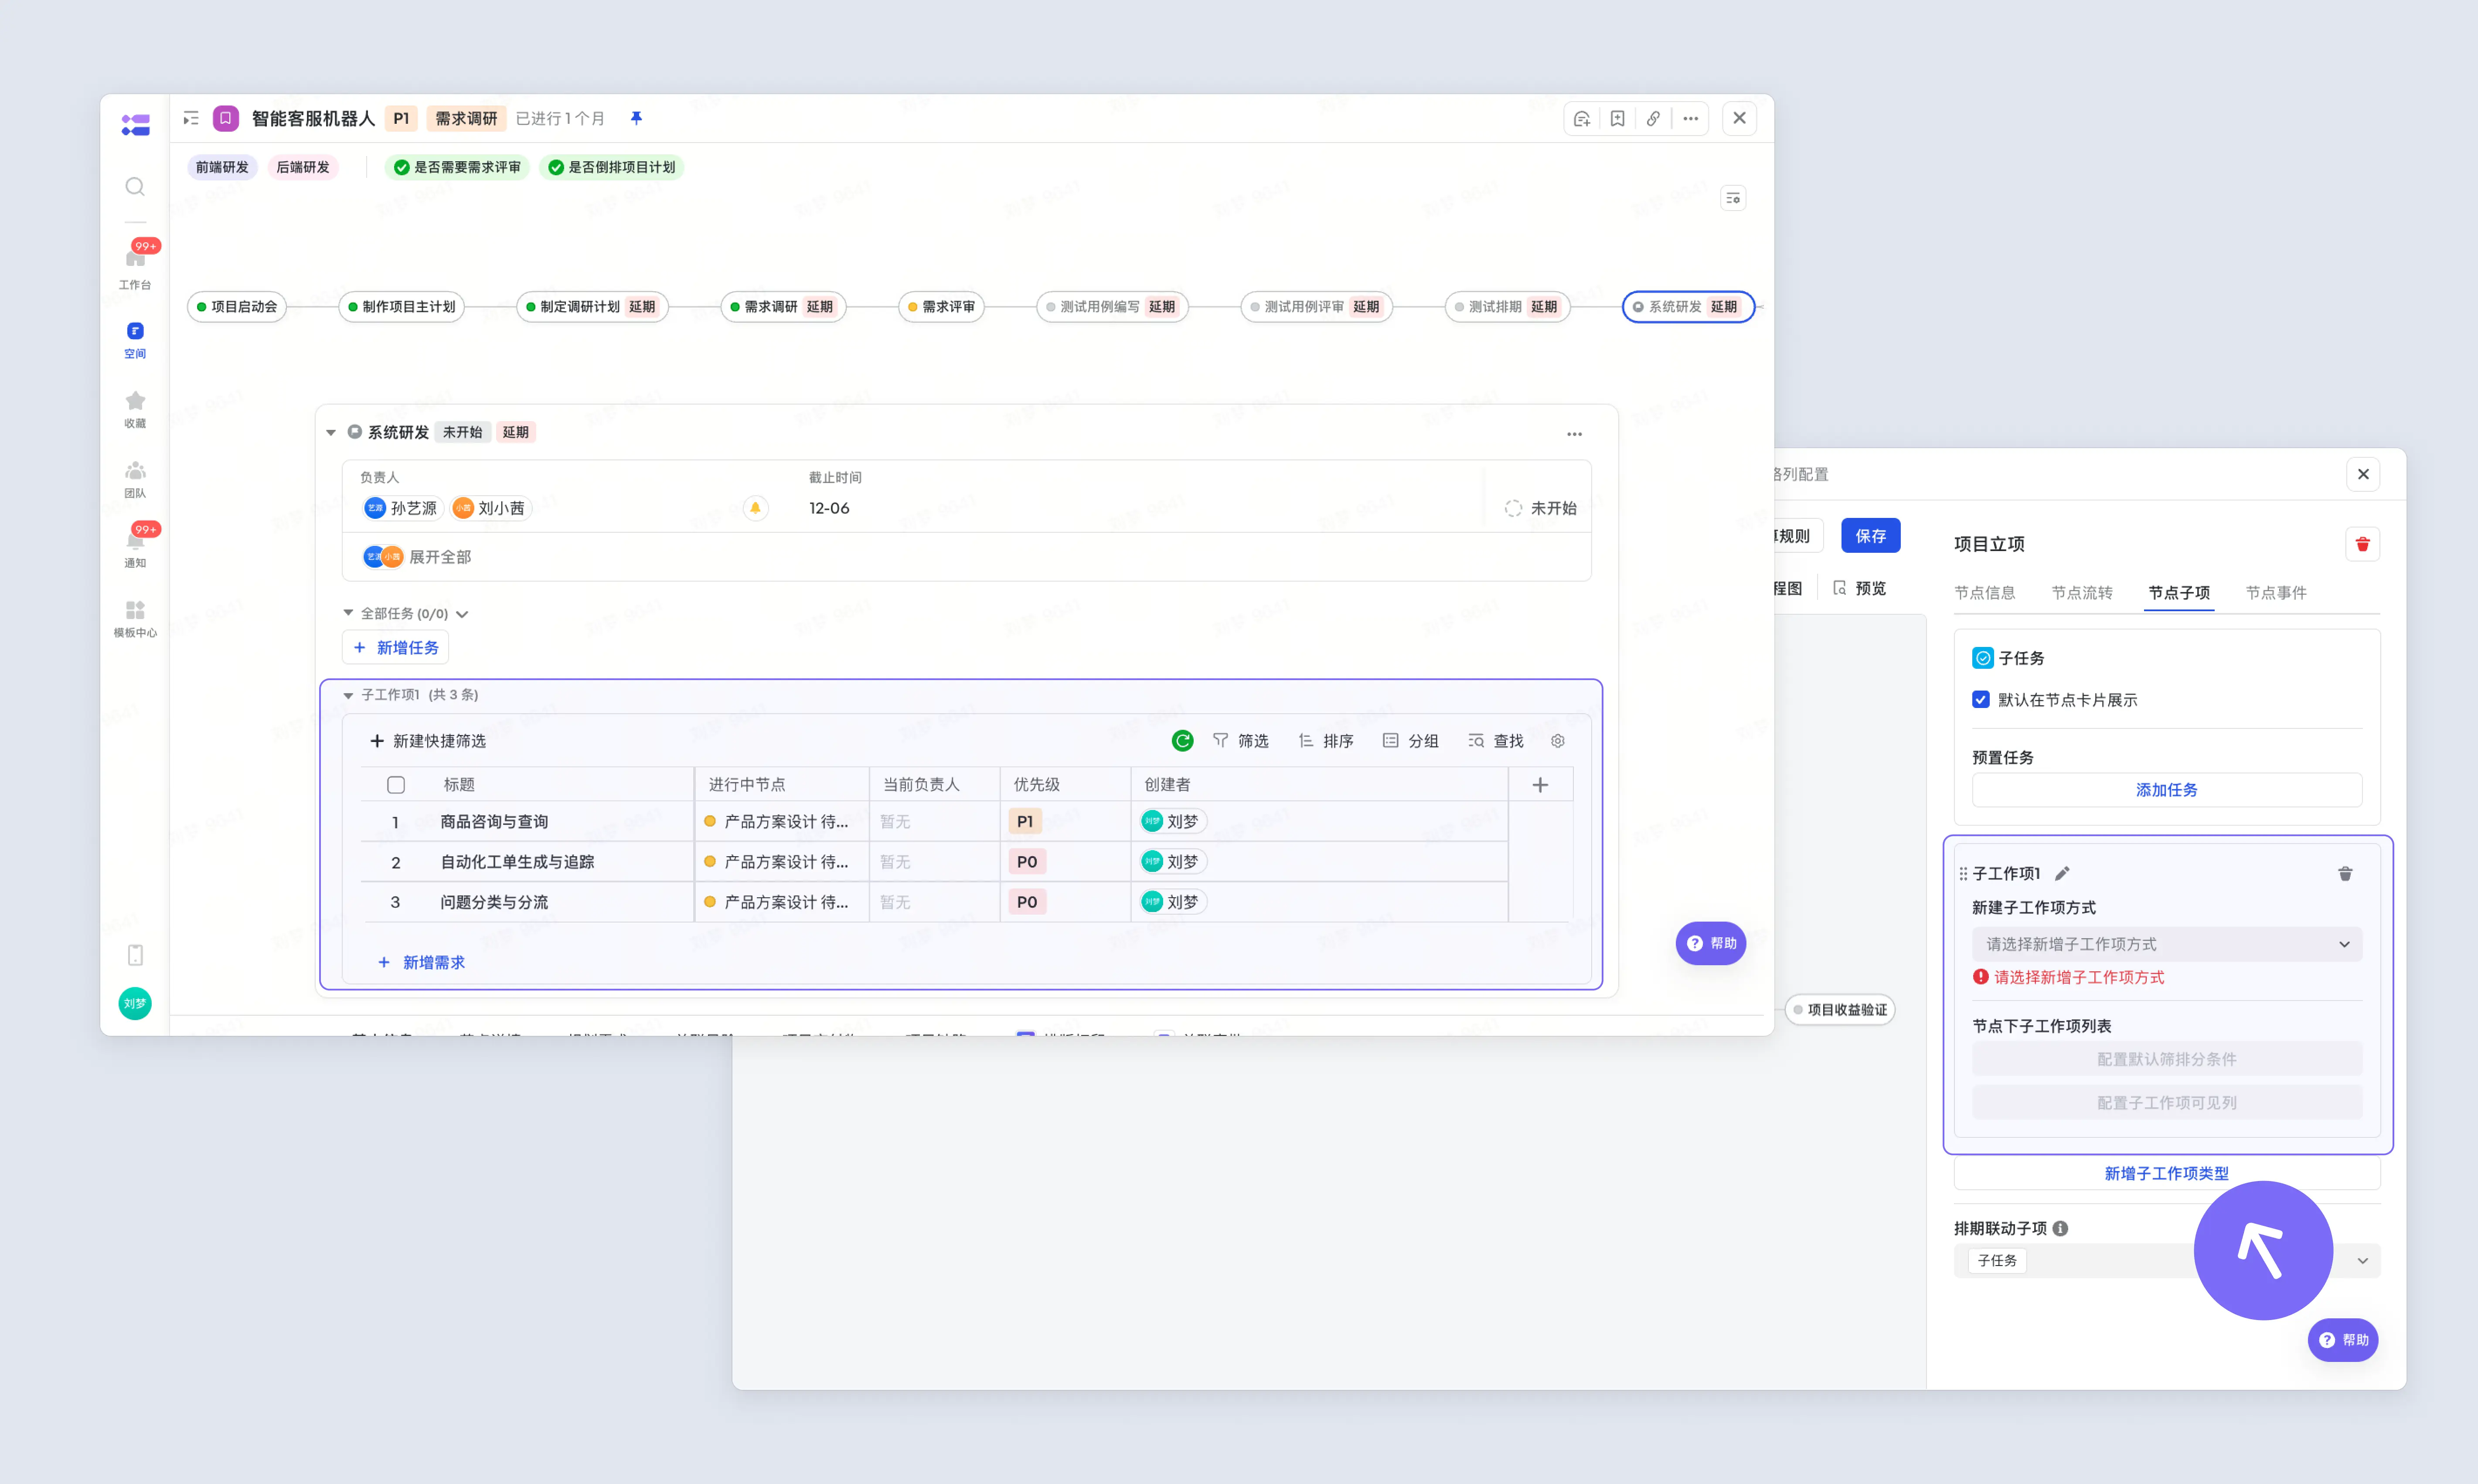This screenshot has height=1484, width=2478.
Task: Select the 需求评审 workflow node
Action: click(x=941, y=307)
